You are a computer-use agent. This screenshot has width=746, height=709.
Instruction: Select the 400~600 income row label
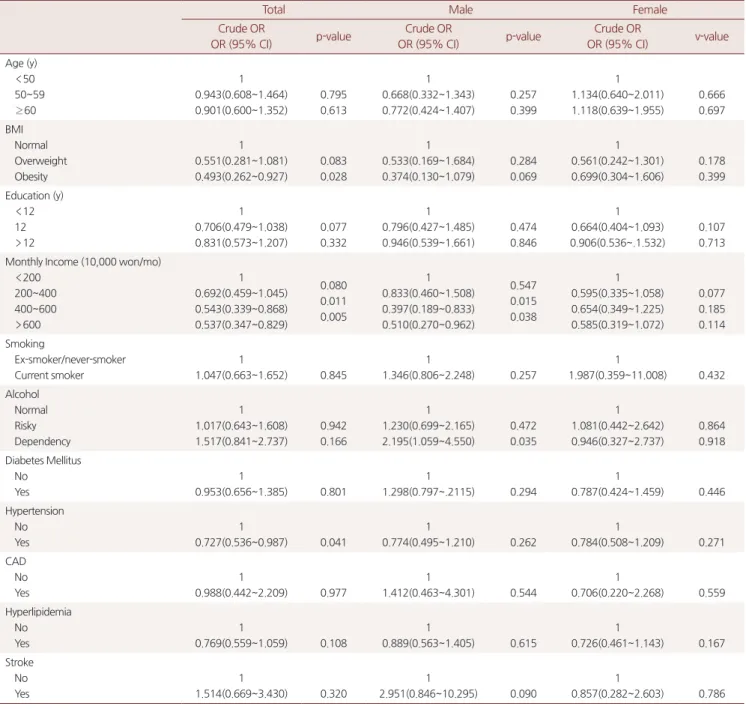coord(35,309)
